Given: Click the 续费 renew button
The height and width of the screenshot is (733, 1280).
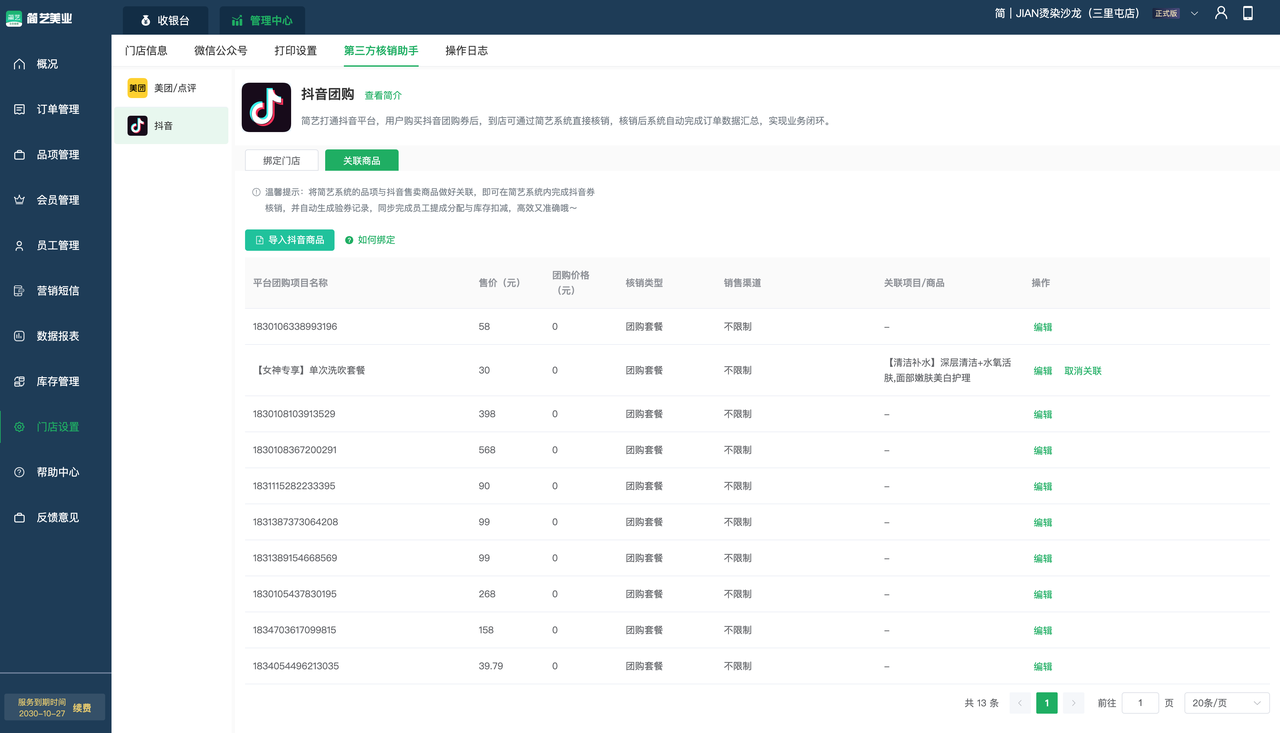Looking at the screenshot, I should [82, 708].
